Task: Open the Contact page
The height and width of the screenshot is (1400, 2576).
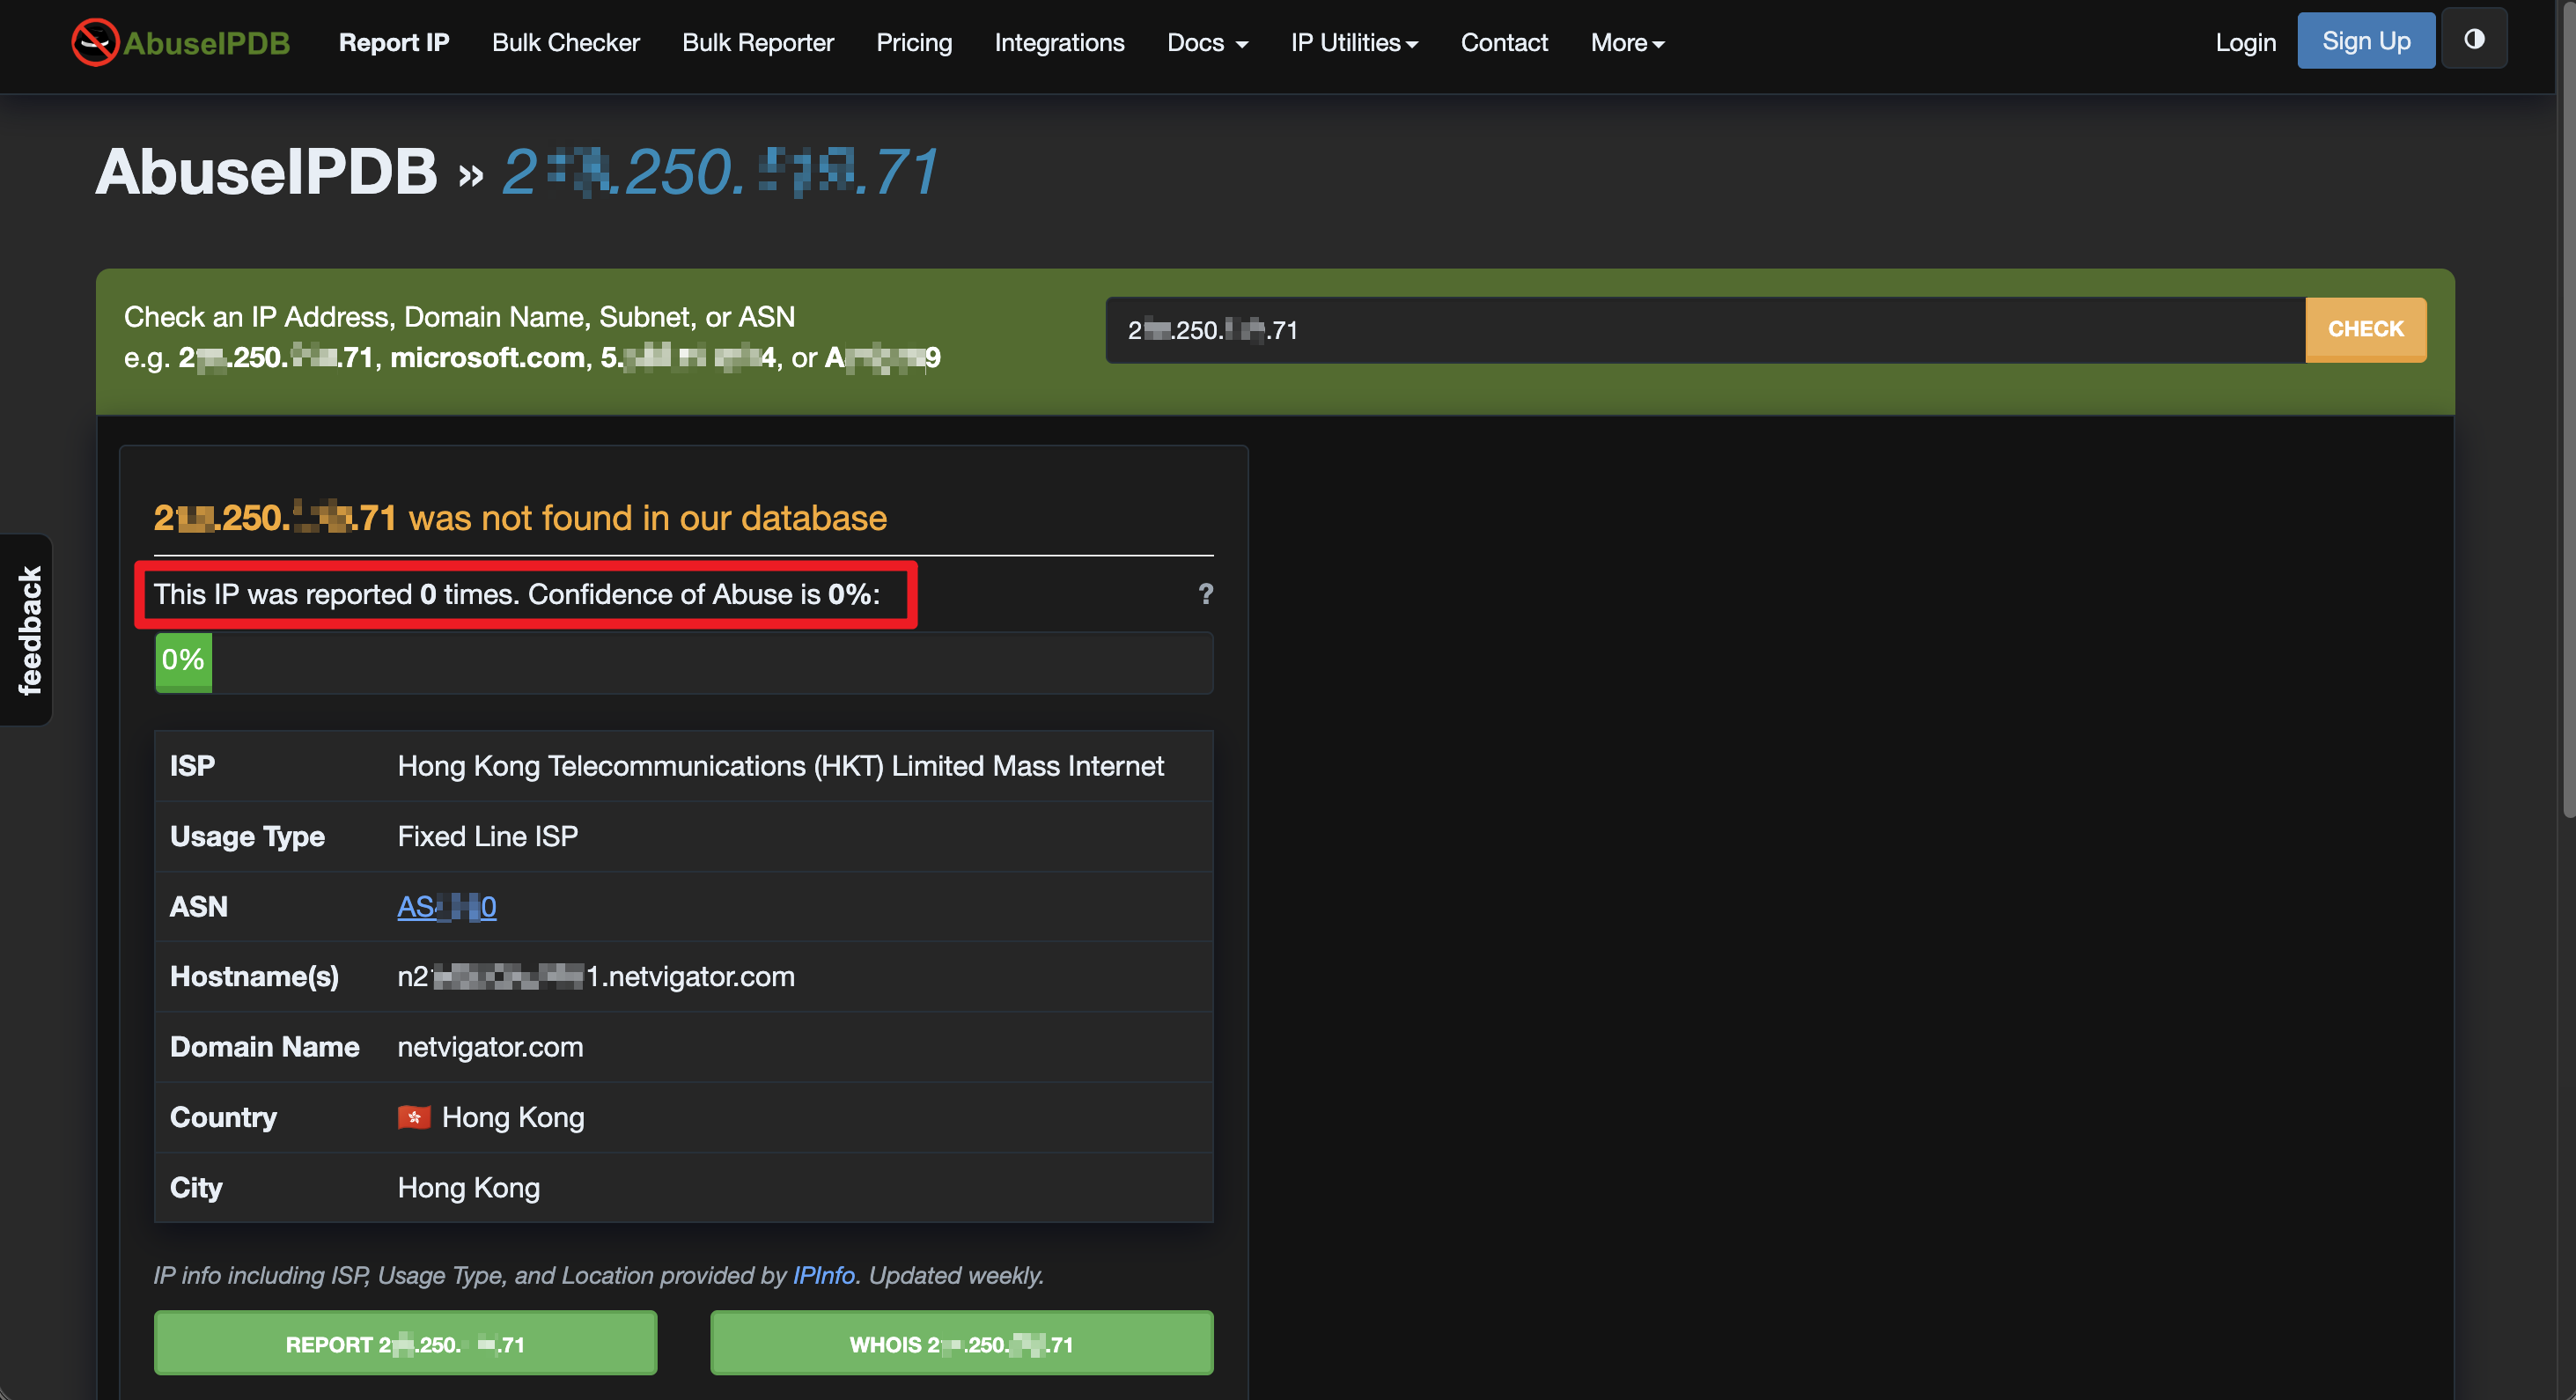Action: [1504, 43]
